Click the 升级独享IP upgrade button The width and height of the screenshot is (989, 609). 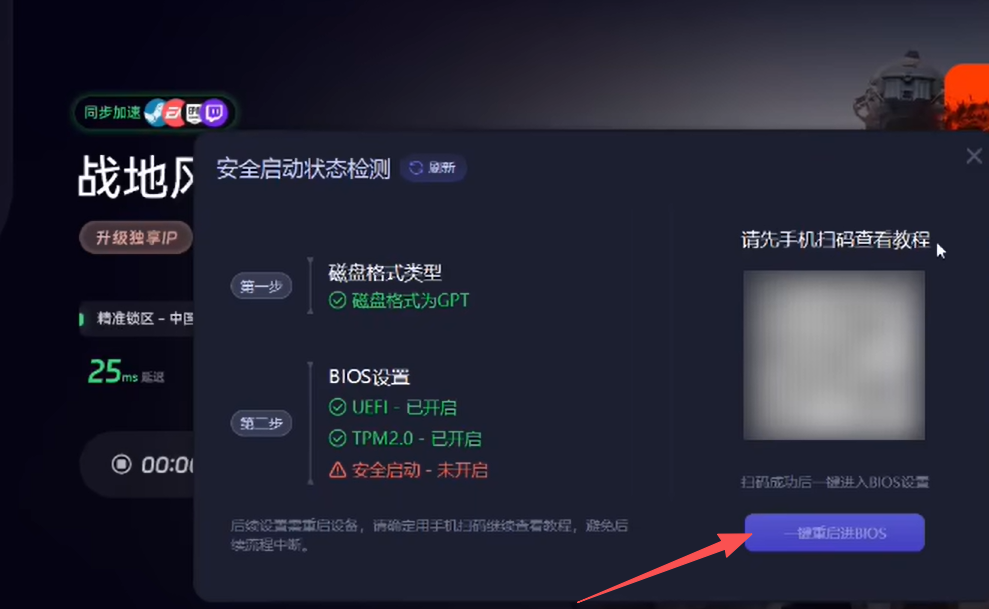coord(136,238)
